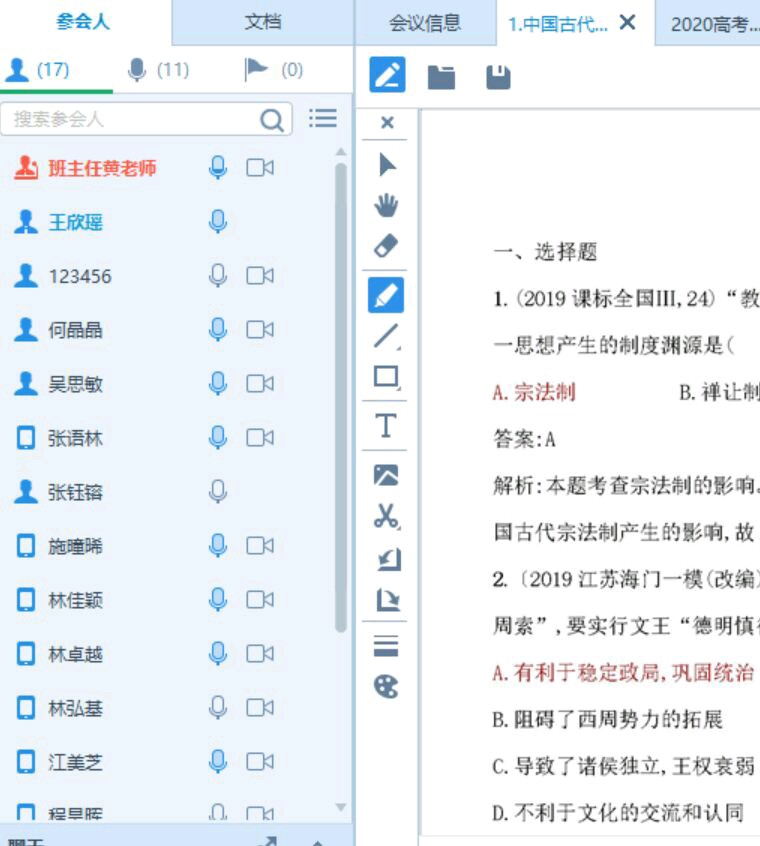Select the arrow pointer tool

(x=387, y=166)
